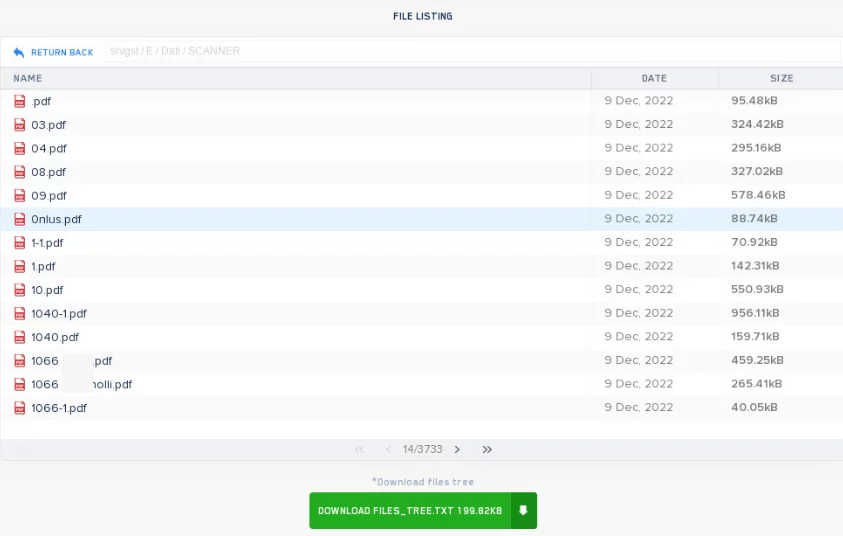Screen dimensions: 843x536
Task: Jump to the last page
Action: click(x=487, y=450)
